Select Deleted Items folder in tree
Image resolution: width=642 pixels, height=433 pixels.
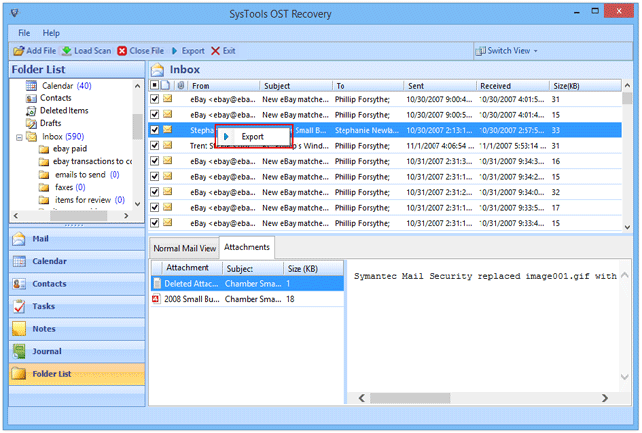point(57,111)
